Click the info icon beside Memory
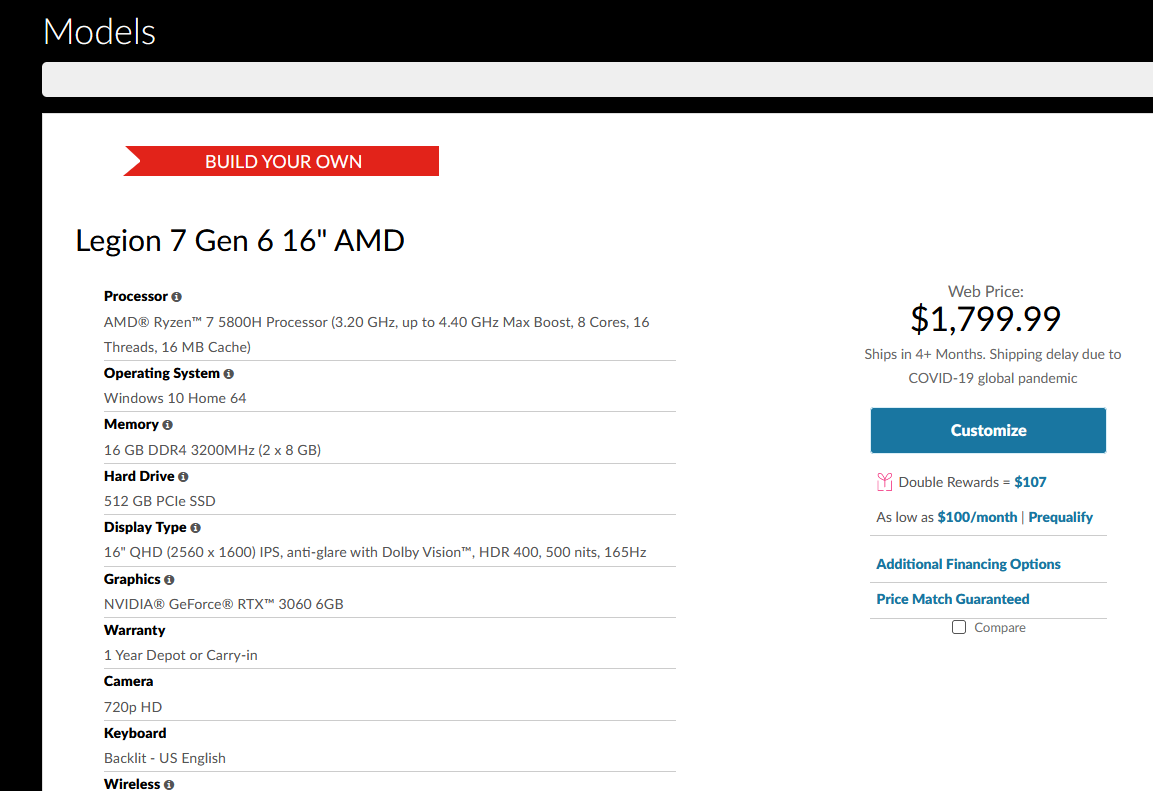The height and width of the screenshot is (791, 1153). [x=168, y=425]
